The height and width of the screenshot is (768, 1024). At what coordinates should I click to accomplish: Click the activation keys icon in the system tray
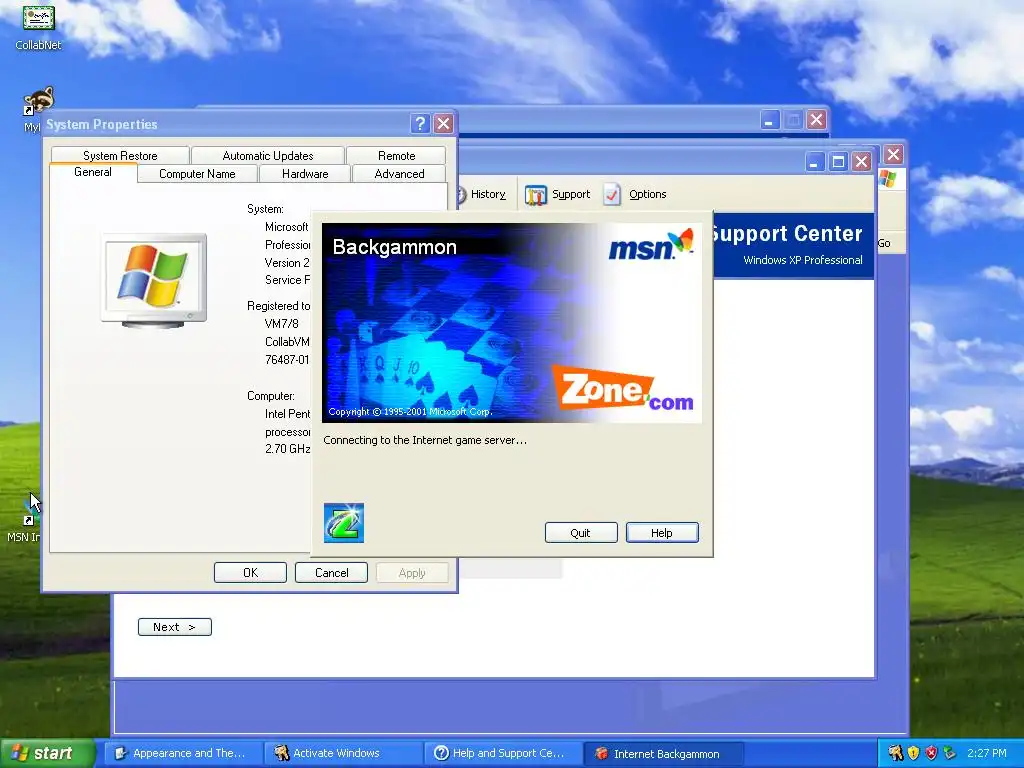point(895,753)
